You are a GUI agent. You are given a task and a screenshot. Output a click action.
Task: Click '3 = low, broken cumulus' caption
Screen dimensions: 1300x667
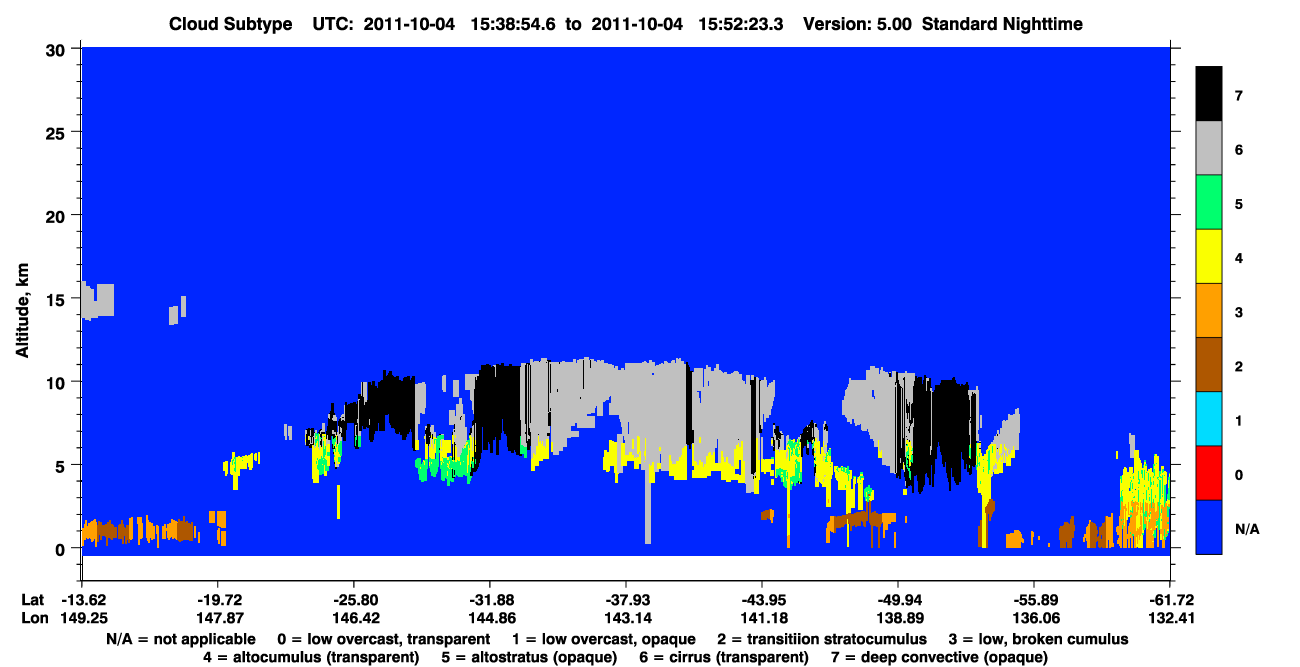(x=1038, y=639)
